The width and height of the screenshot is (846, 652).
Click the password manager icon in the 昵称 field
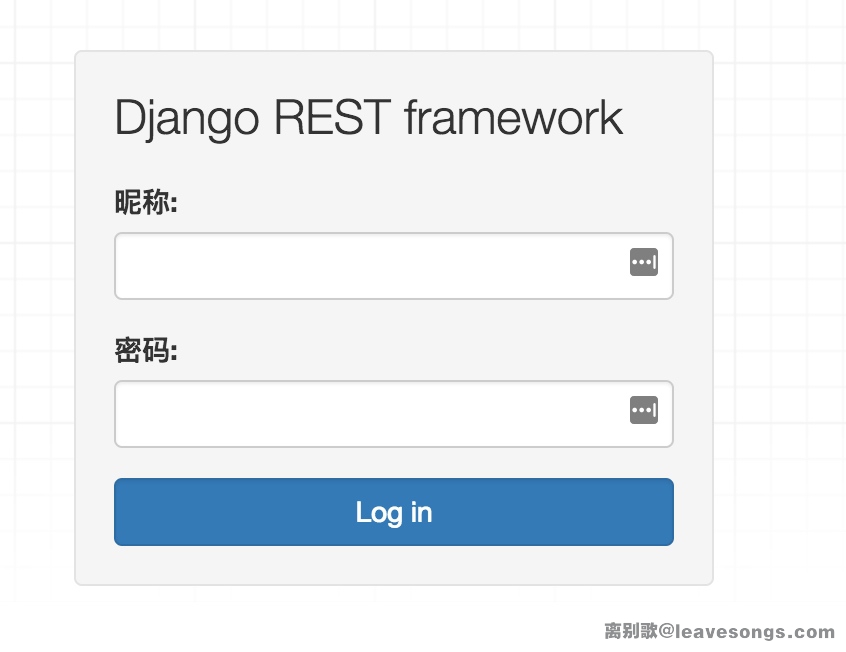click(x=644, y=263)
